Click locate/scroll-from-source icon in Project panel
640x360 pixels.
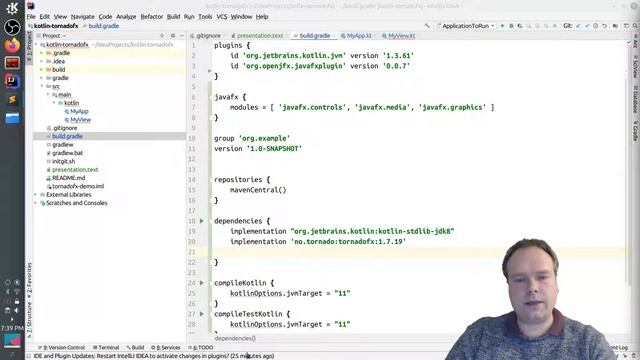162,36
